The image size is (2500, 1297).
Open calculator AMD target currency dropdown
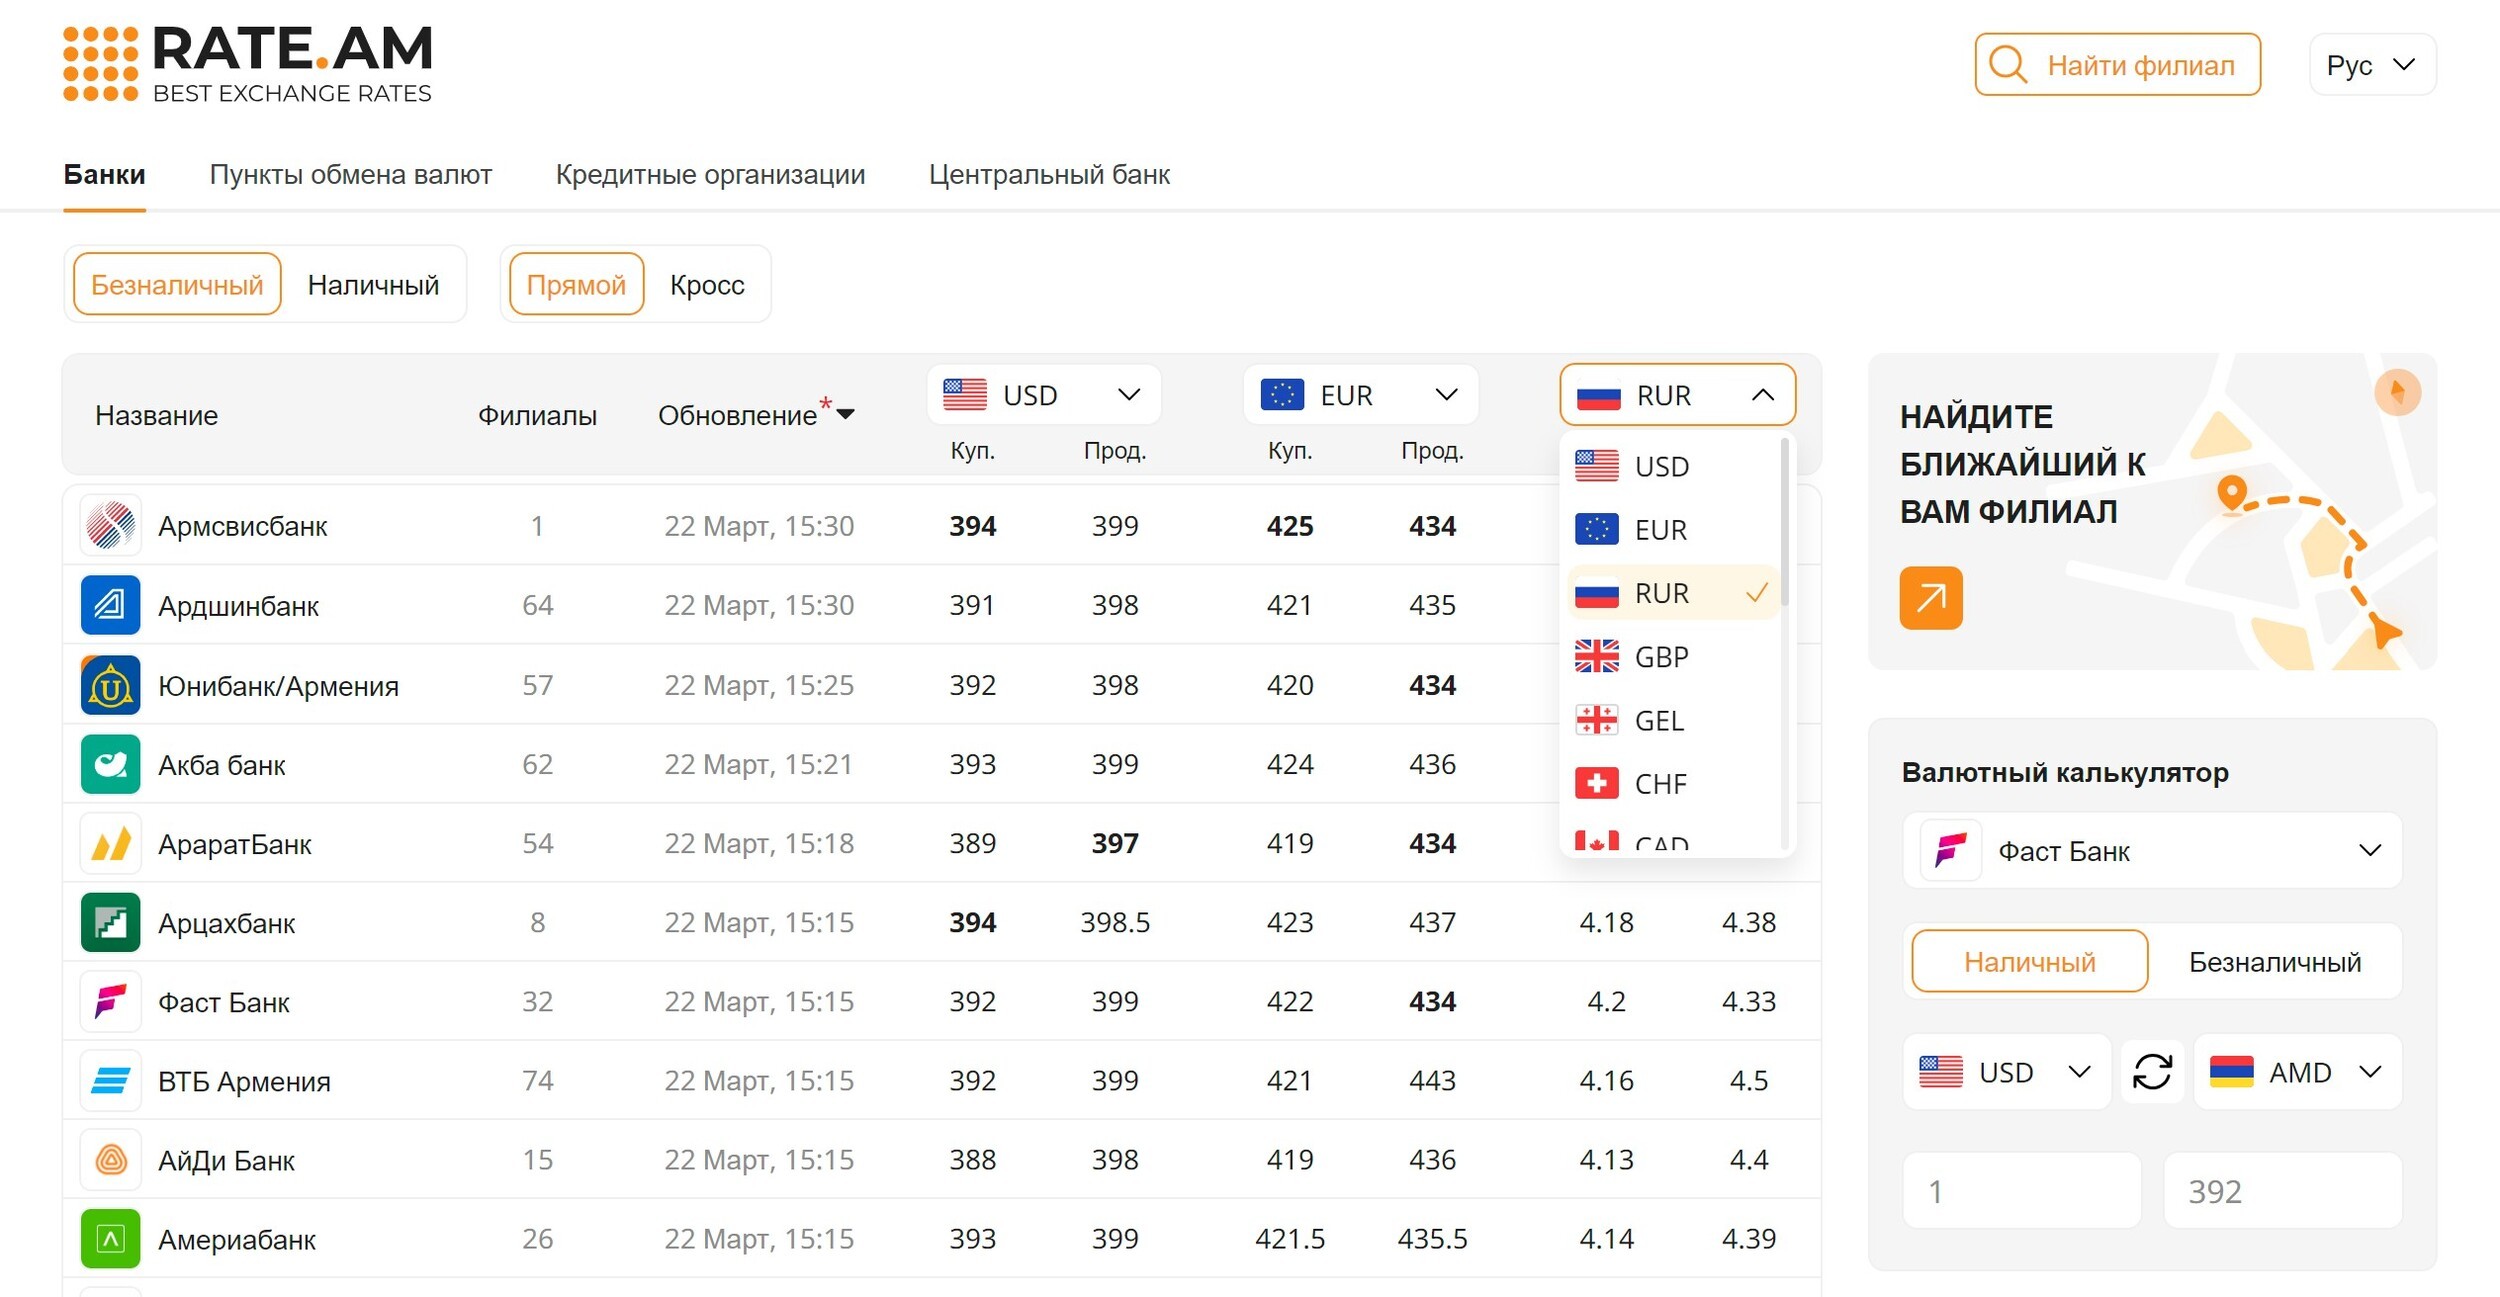[2297, 1072]
